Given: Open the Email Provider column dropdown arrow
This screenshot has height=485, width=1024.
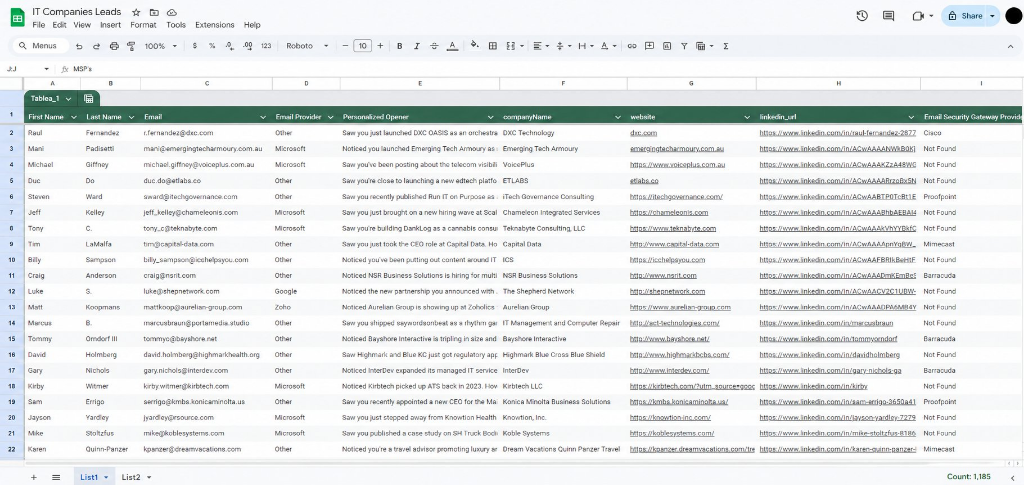Looking at the screenshot, I should [328, 117].
